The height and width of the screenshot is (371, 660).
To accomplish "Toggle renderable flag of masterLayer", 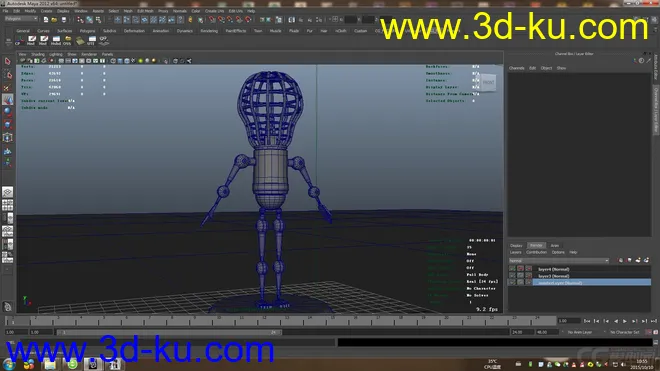I will 512,283.
